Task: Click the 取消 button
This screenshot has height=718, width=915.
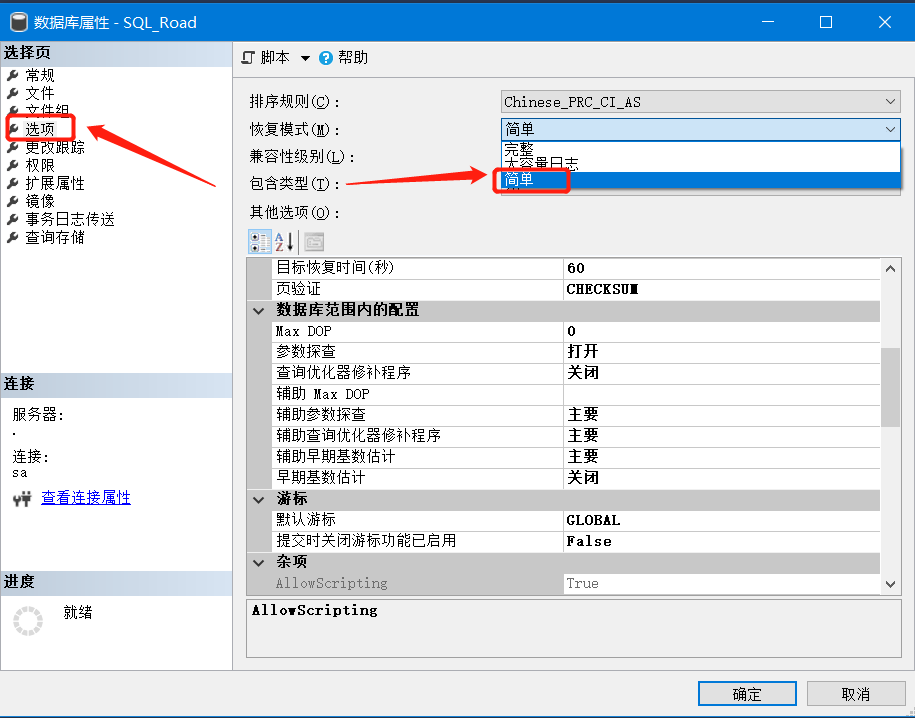Action: pos(855,694)
